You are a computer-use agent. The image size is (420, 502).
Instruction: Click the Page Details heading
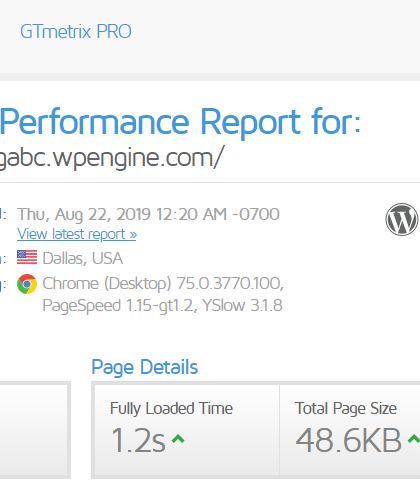145,367
